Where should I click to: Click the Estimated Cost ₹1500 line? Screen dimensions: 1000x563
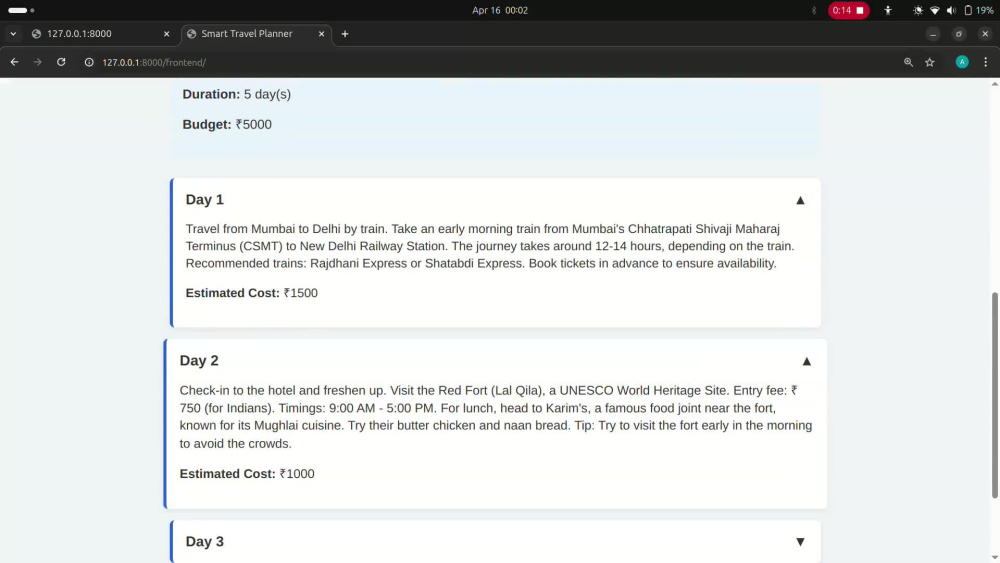pyautogui.click(x=251, y=293)
